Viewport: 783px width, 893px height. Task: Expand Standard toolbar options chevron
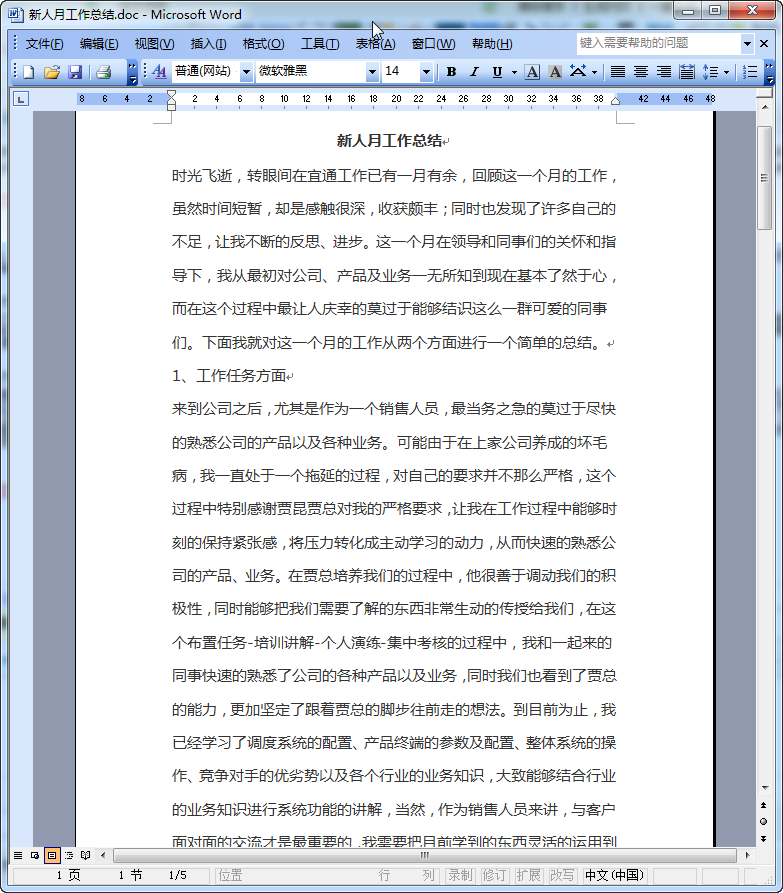[132, 72]
